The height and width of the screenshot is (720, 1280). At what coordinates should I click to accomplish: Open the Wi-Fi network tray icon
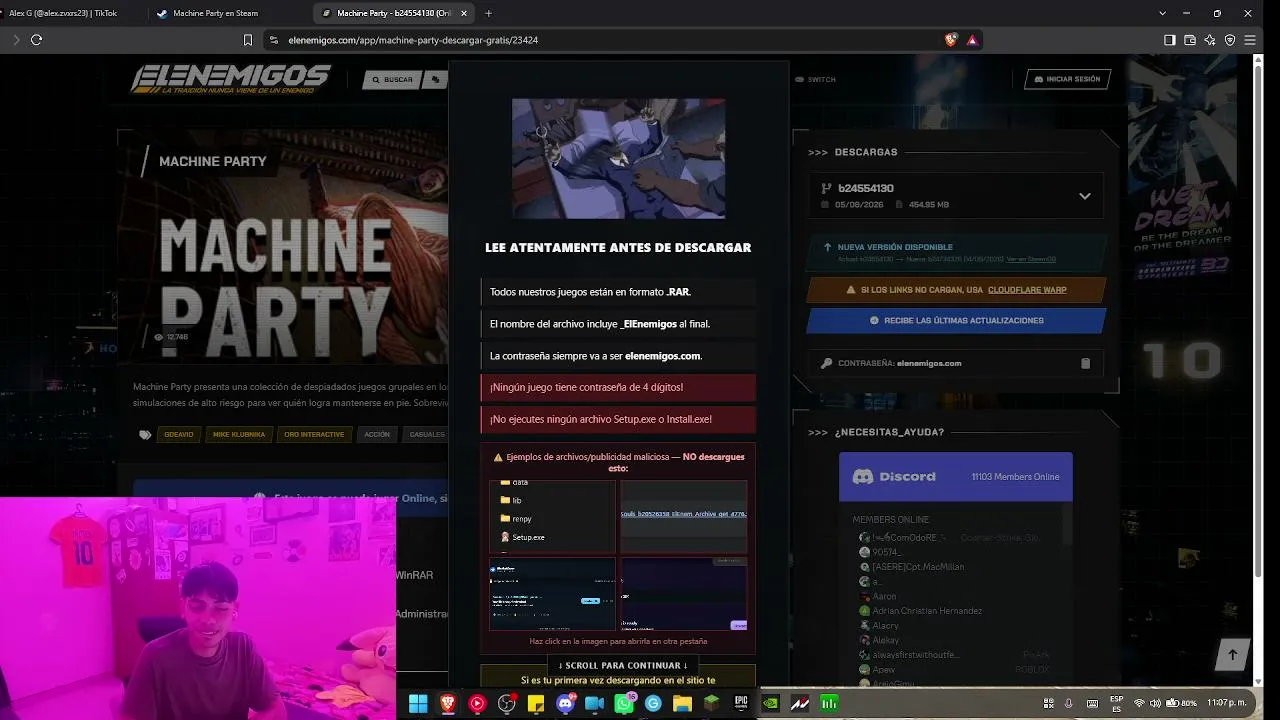pos(1139,704)
